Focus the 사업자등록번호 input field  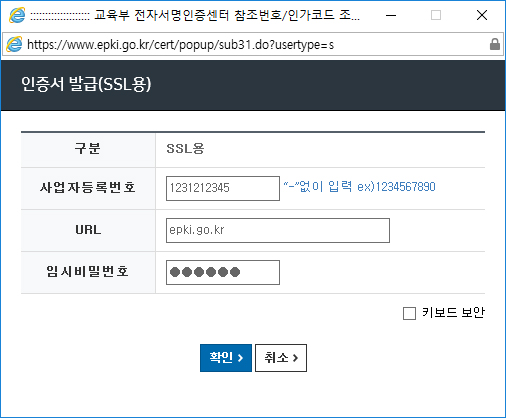(223, 188)
